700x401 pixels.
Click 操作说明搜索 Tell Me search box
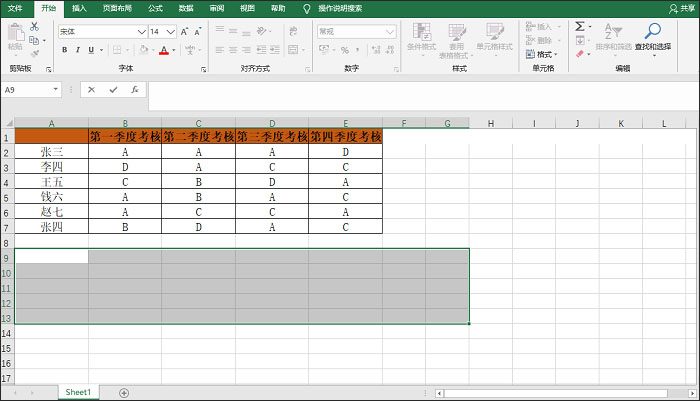click(x=340, y=8)
